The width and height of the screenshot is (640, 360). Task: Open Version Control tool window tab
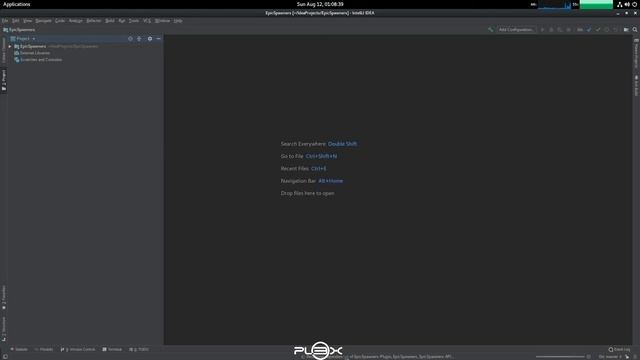[78, 349]
